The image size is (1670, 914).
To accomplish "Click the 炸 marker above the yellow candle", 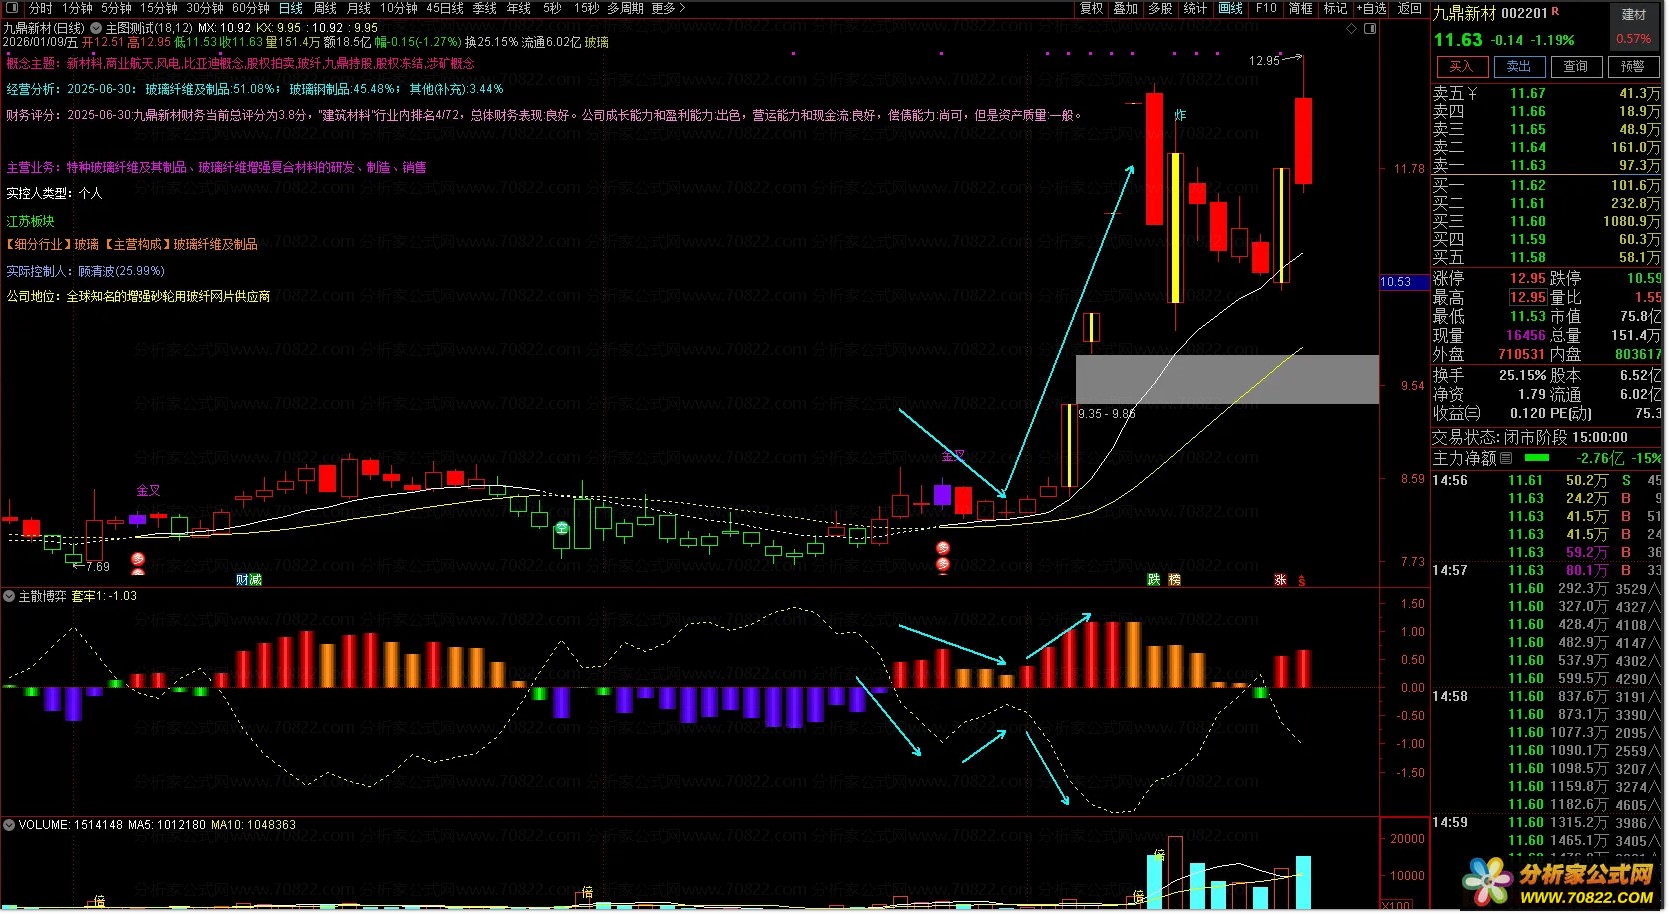I will tap(1180, 115).
